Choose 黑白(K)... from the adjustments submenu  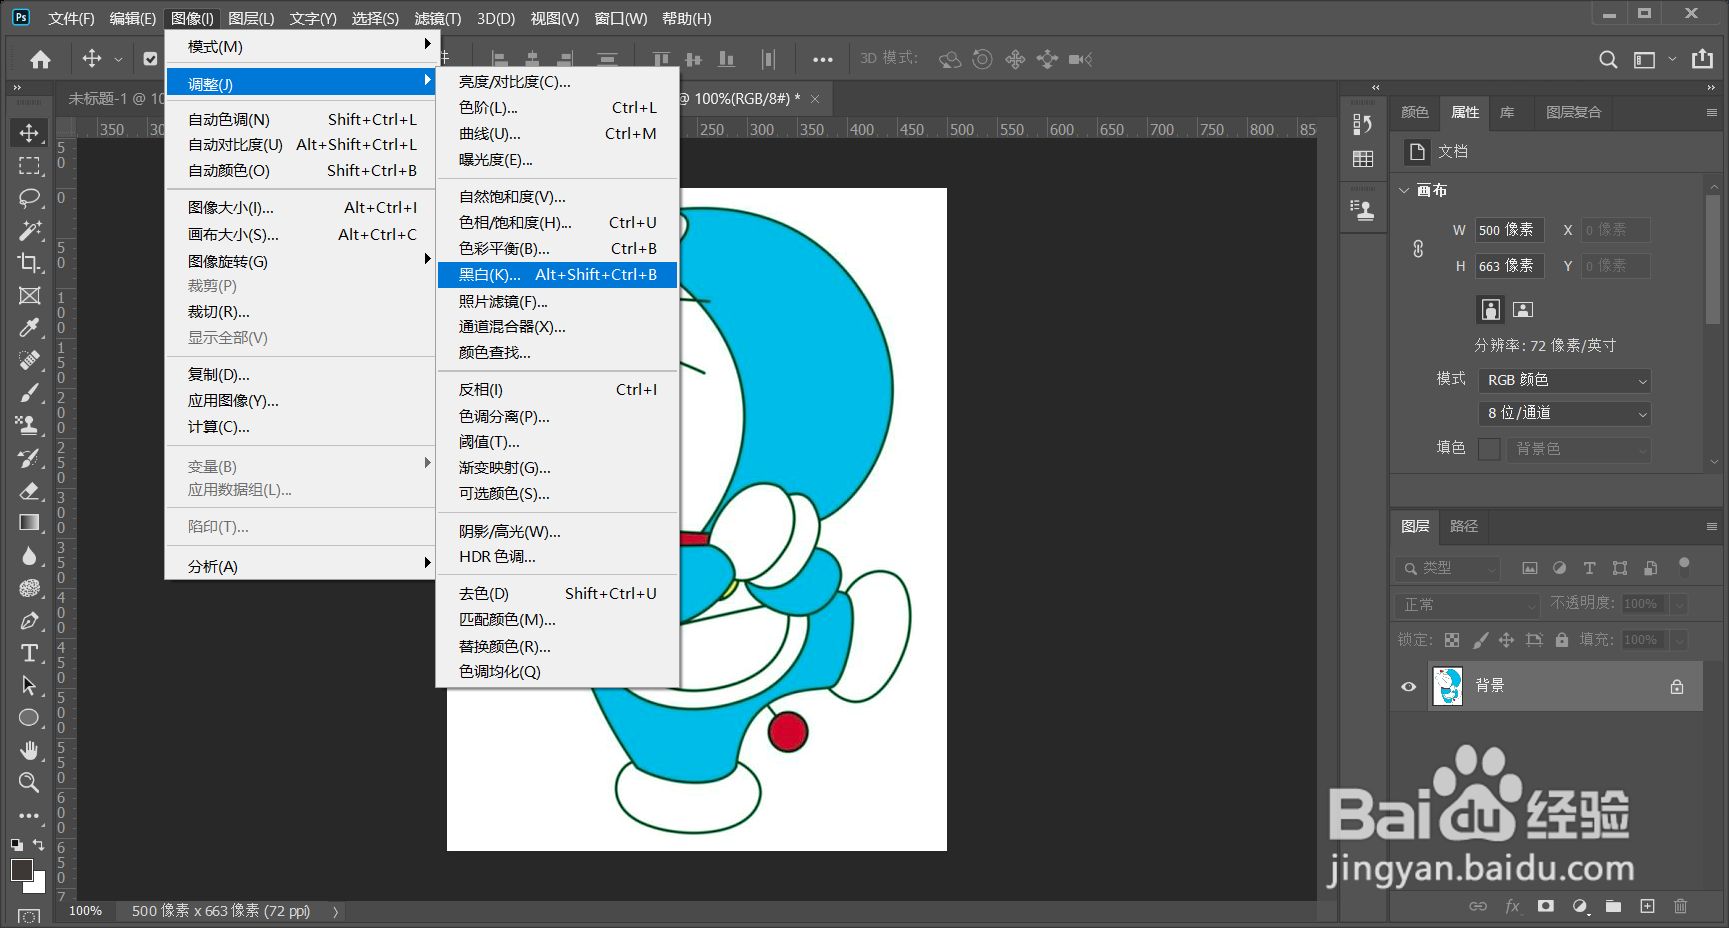(x=558, y=275)
